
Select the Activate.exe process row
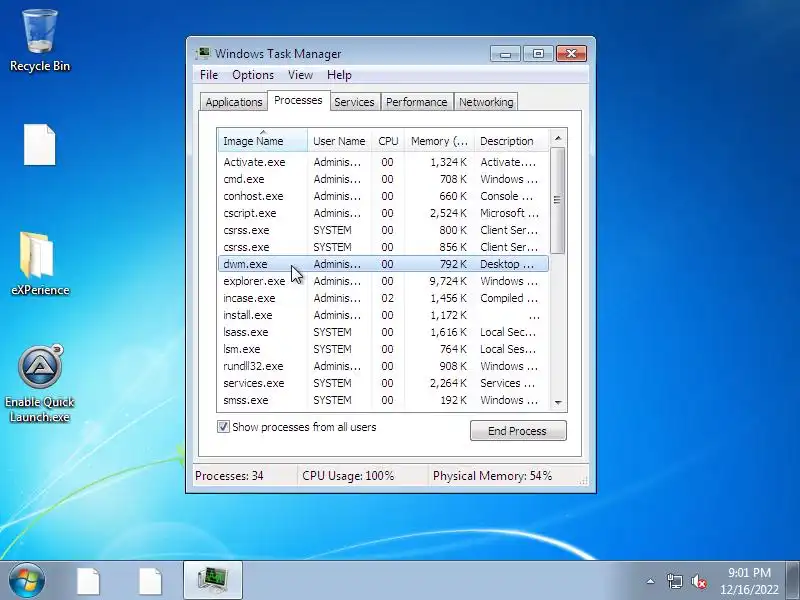[383, 162]
